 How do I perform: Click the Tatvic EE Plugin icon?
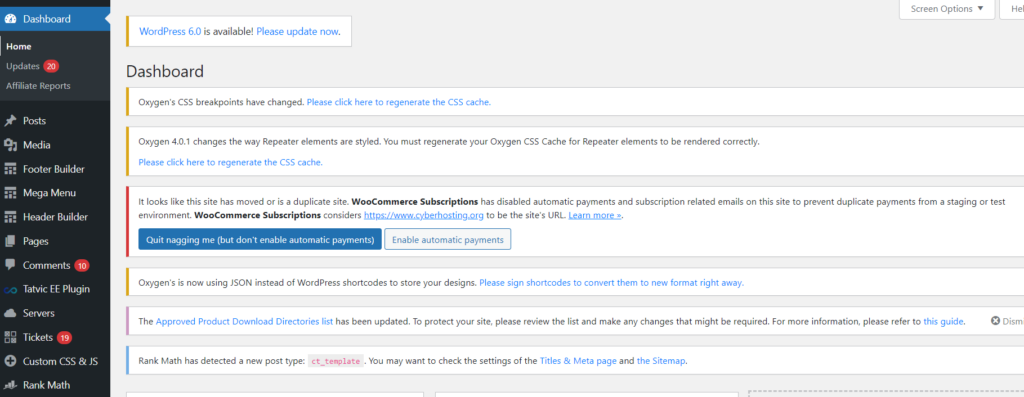point(10,289)
